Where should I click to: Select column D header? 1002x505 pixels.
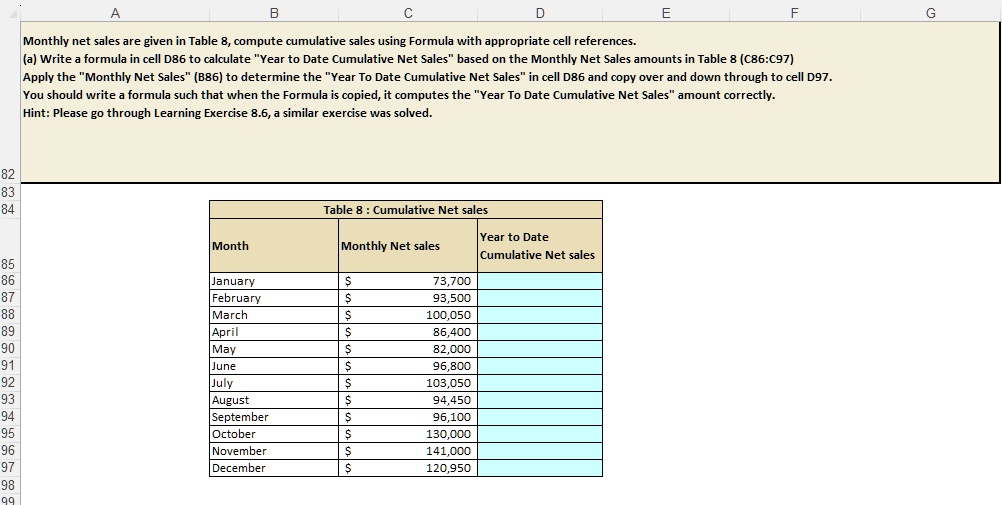click(x=540, y=13)
